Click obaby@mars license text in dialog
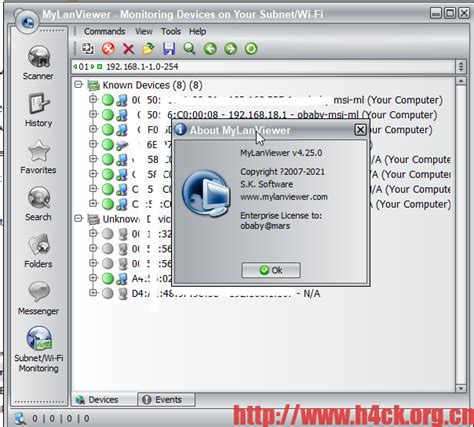 265,226
